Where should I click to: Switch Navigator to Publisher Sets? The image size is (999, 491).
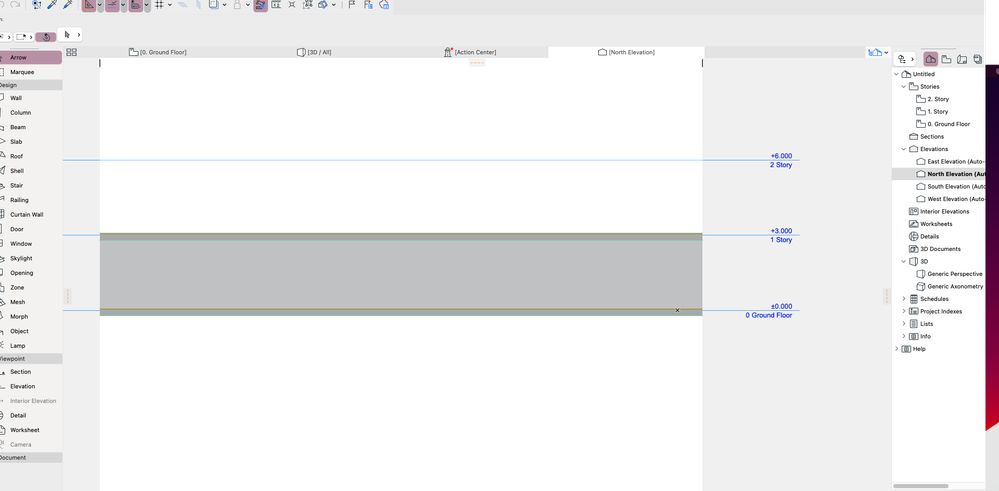pyautogui.click(x=977, y=59)
